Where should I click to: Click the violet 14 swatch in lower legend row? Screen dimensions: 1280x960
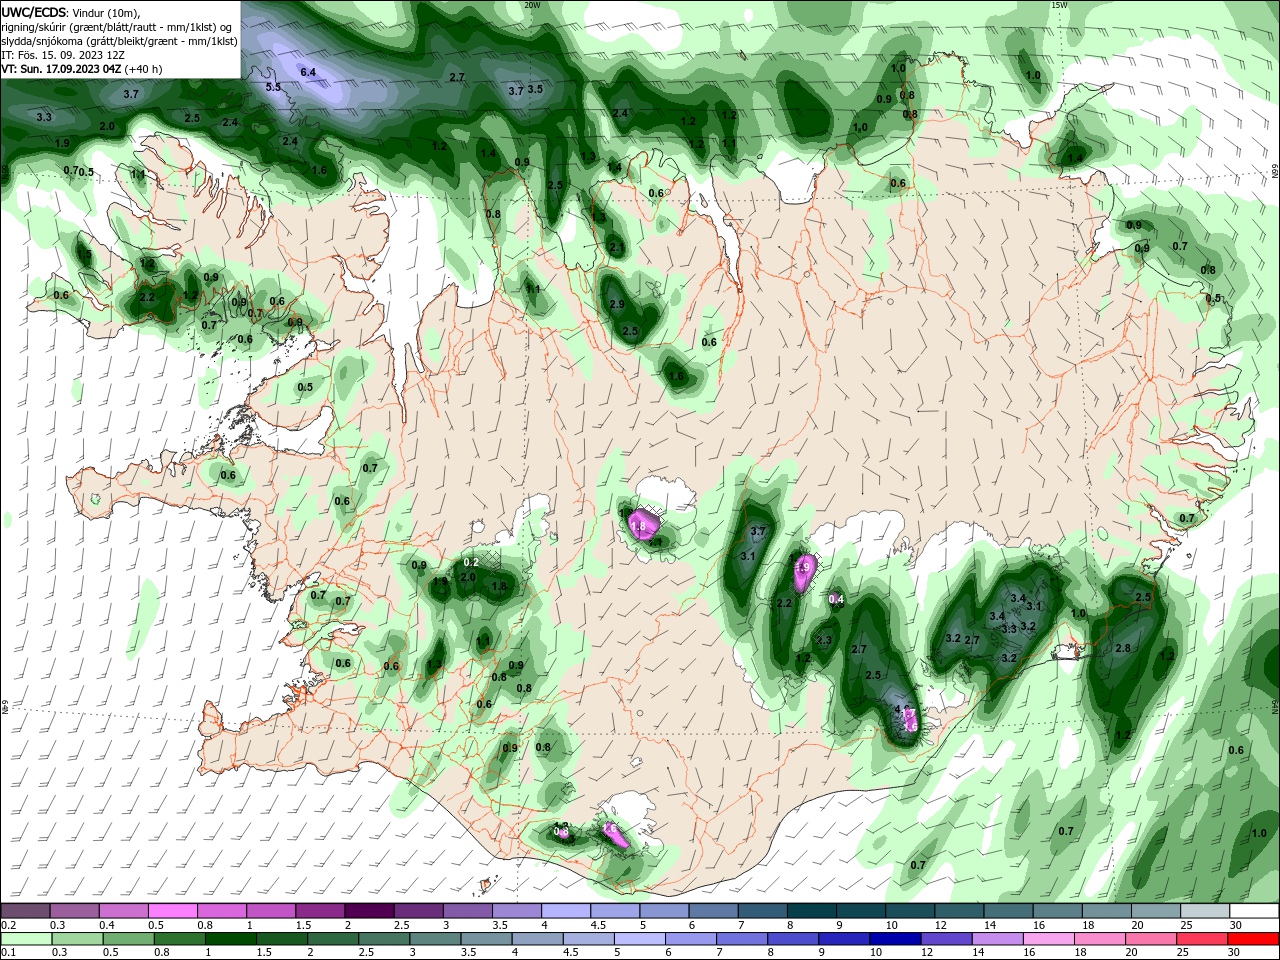click(x=998, y=939)
